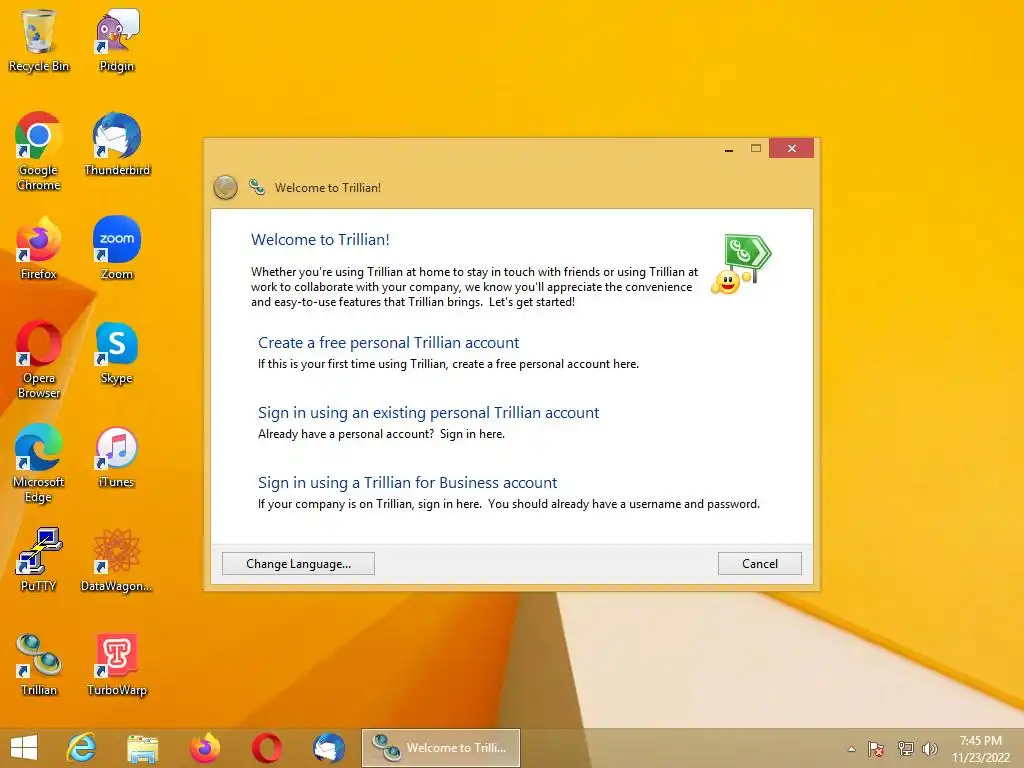Click the Trillian desktop shortcut
This screenshot has height=768, width=1024.
pyautogui.click(x=39, y=664)
